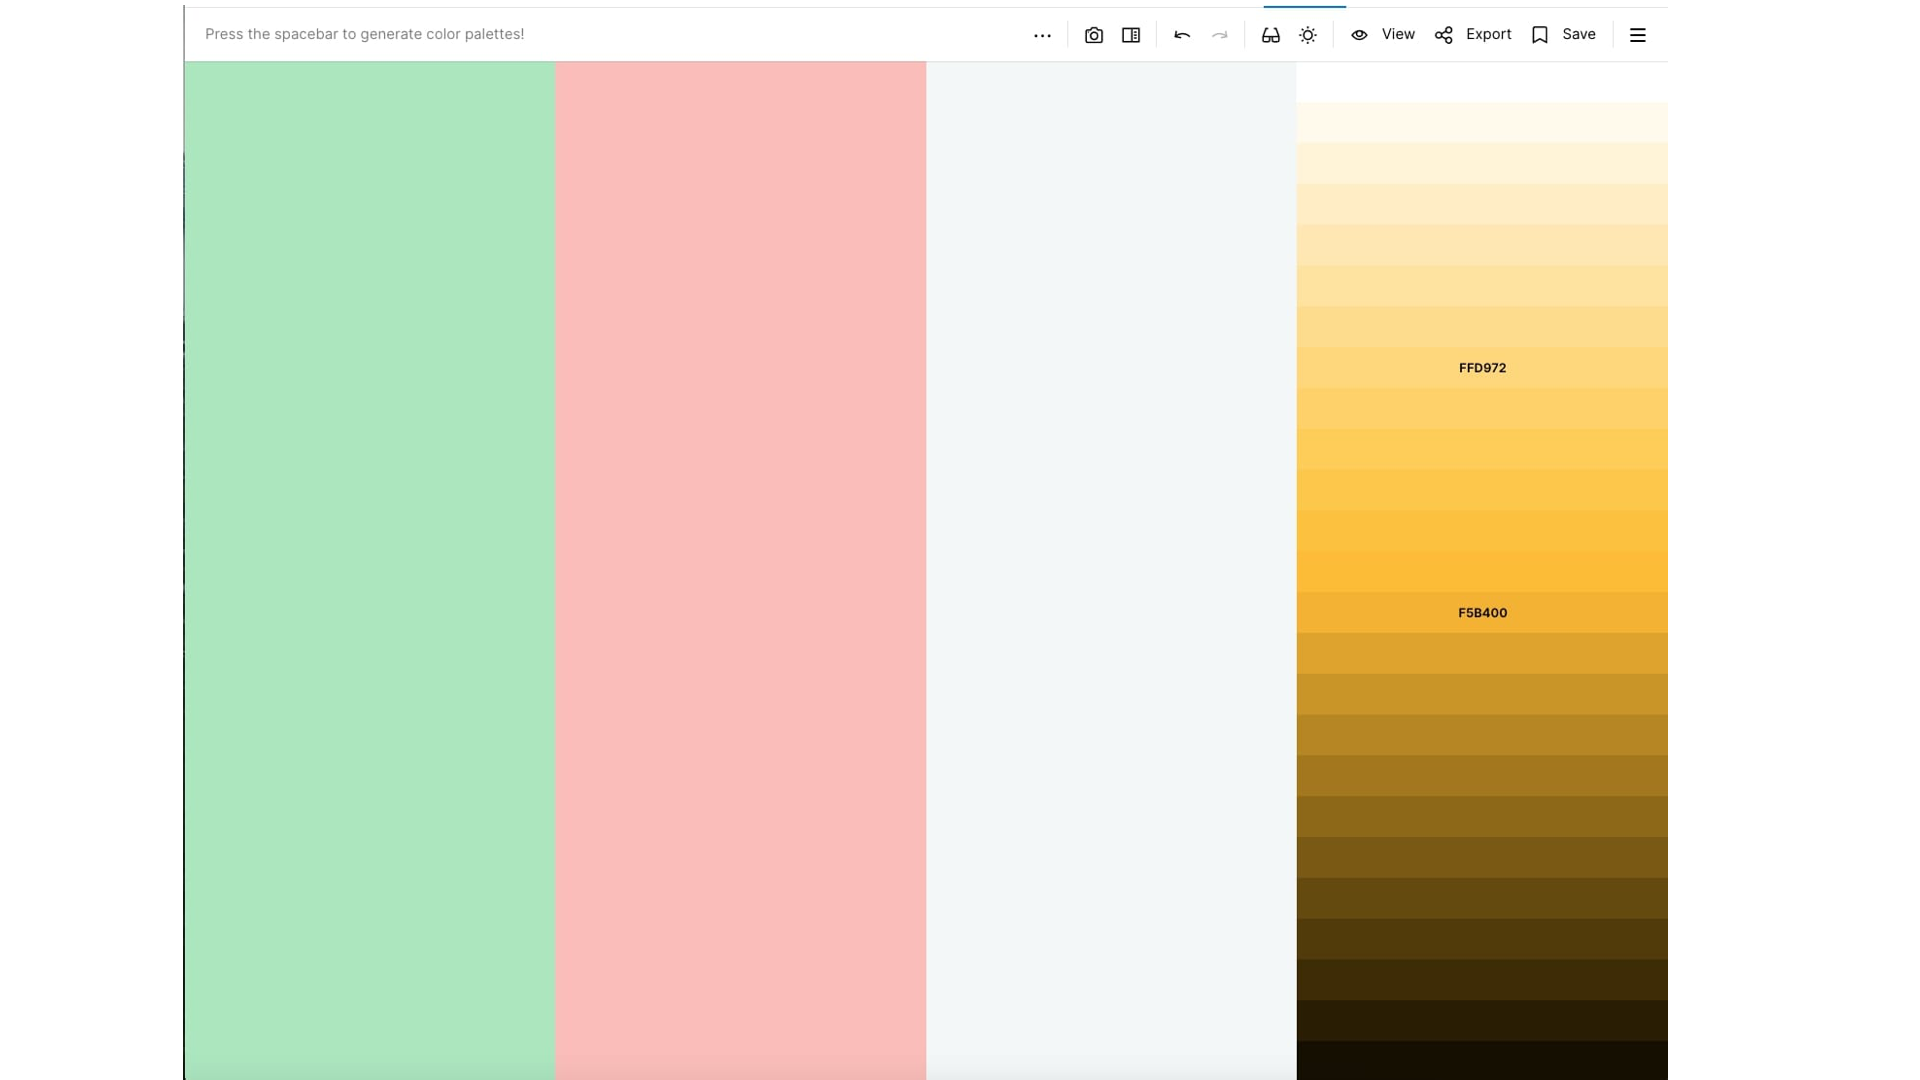This screenshot has width=1920, height=1080.
Task: Open the camera image picker icon
Action: click(x=1093, y=34)
